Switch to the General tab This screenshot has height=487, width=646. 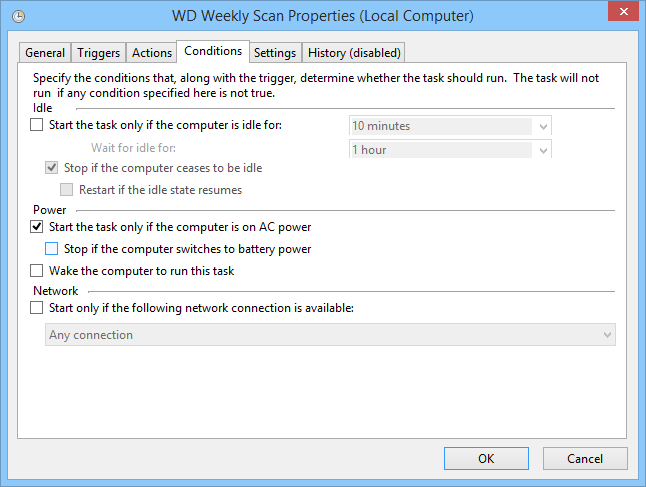45,53
